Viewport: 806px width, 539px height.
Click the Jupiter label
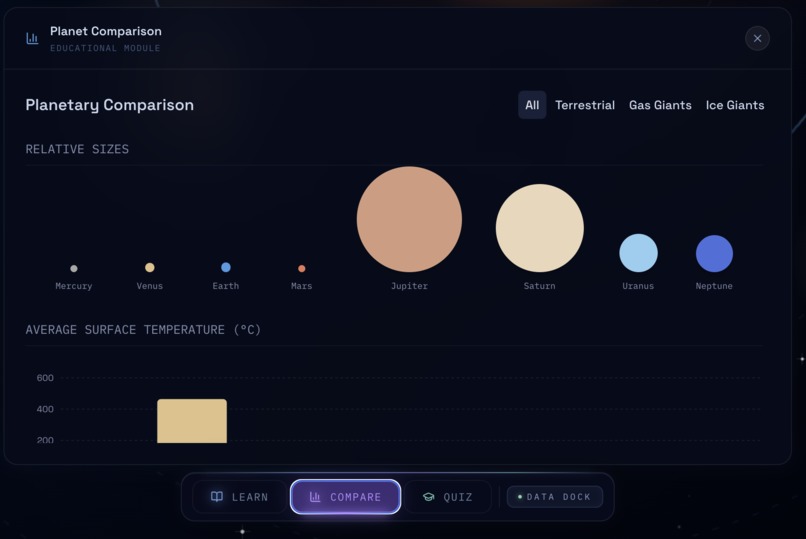[x=409, y=286]
